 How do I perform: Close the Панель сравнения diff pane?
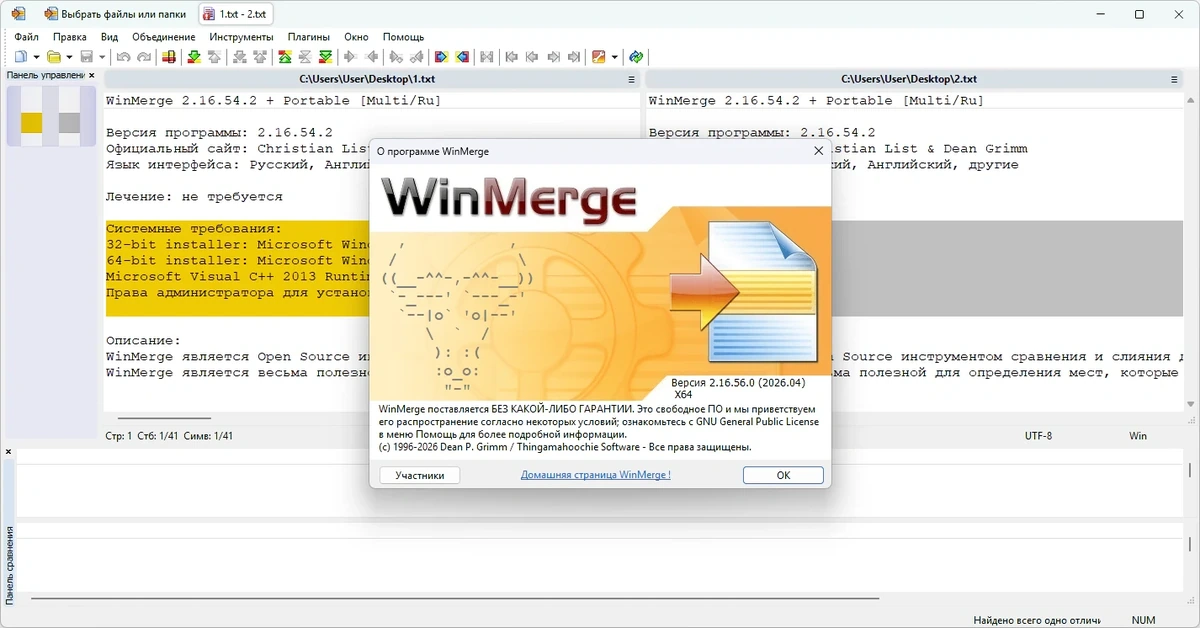(x=9, y=452)
